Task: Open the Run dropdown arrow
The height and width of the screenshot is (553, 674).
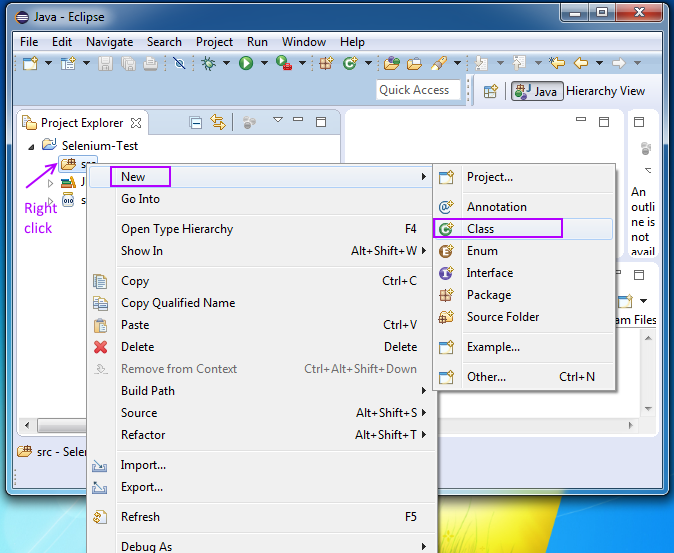Action: [x=264, y=64]
